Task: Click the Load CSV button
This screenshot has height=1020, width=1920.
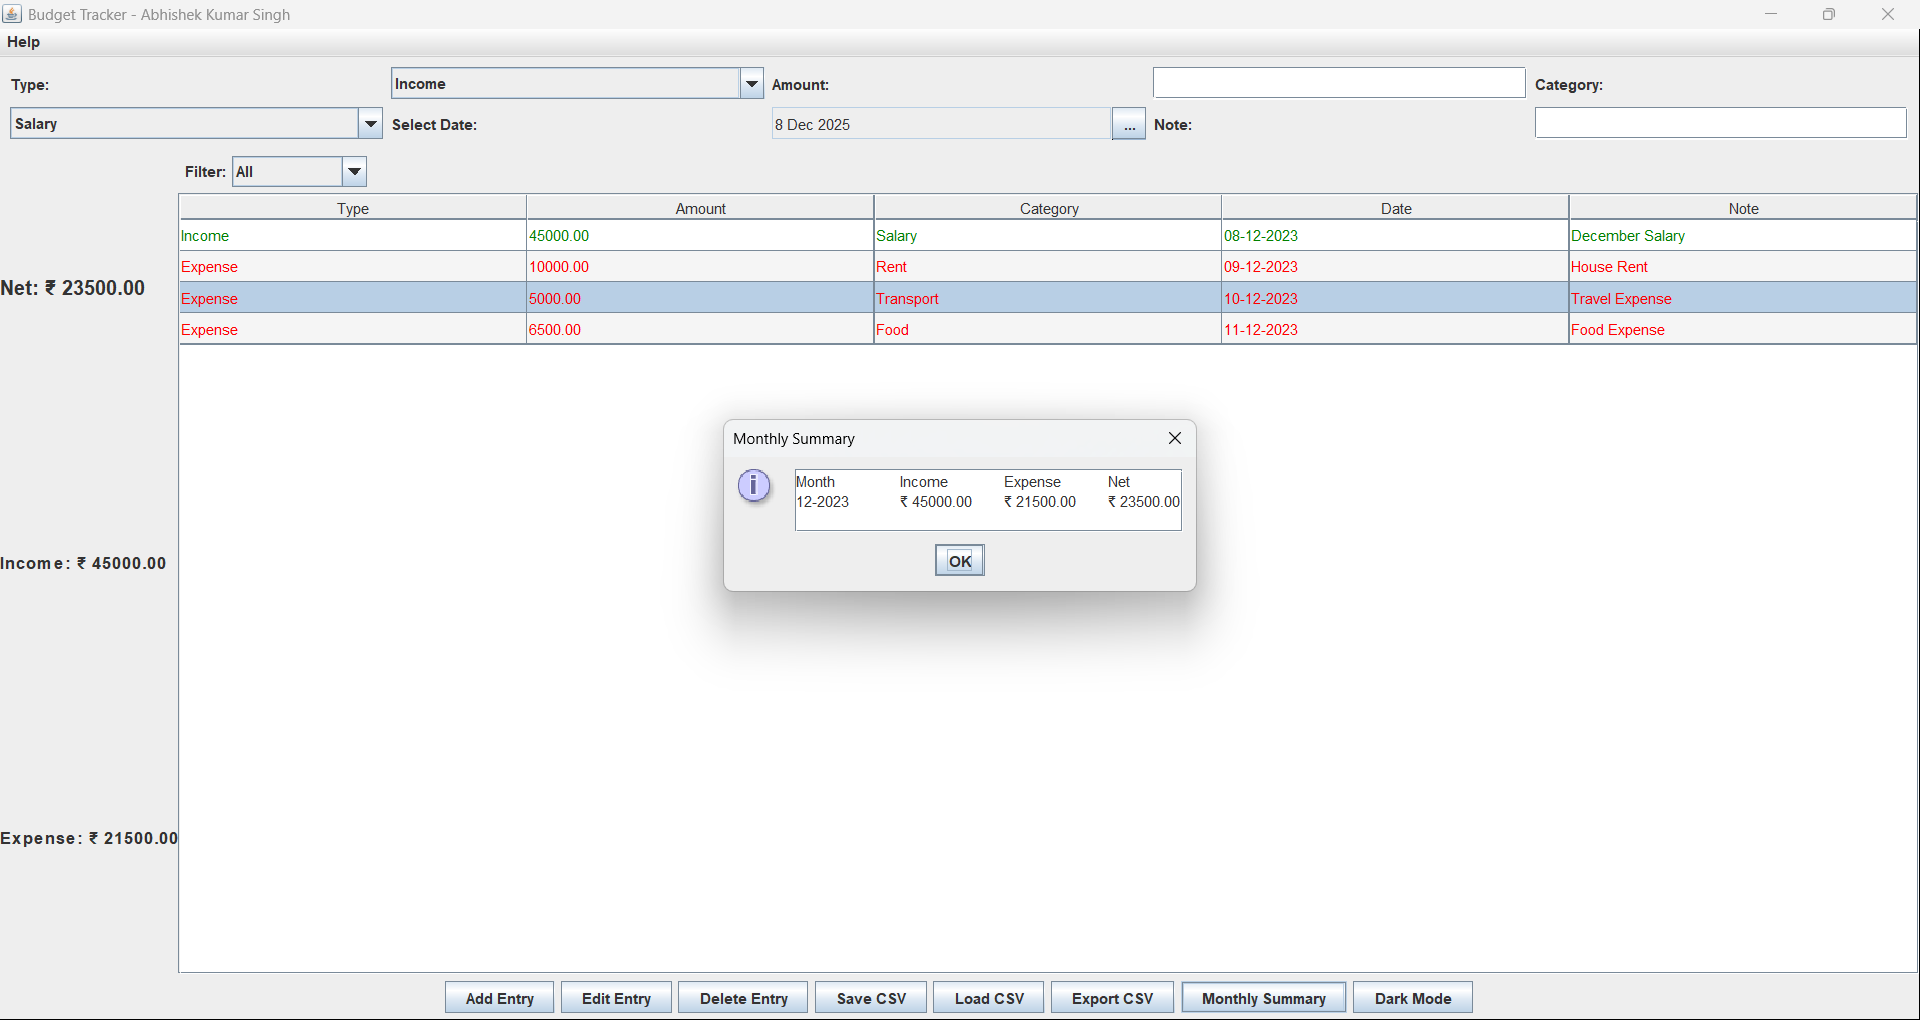Action: coord(989,998)
